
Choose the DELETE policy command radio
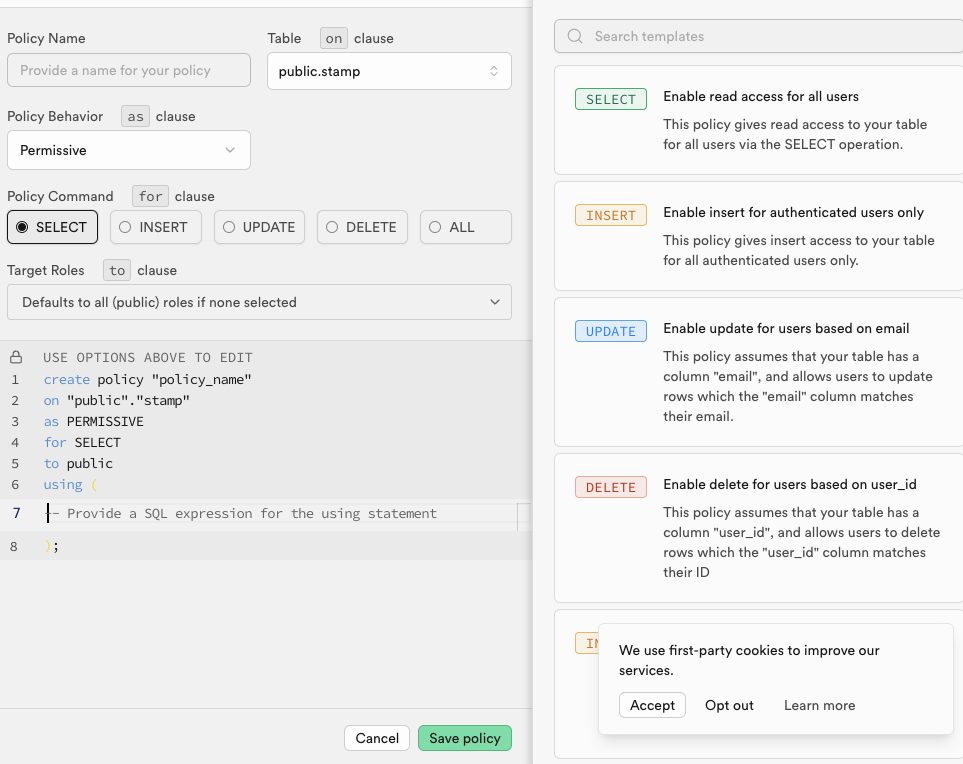pyautogui.click(x=362, y=227)
